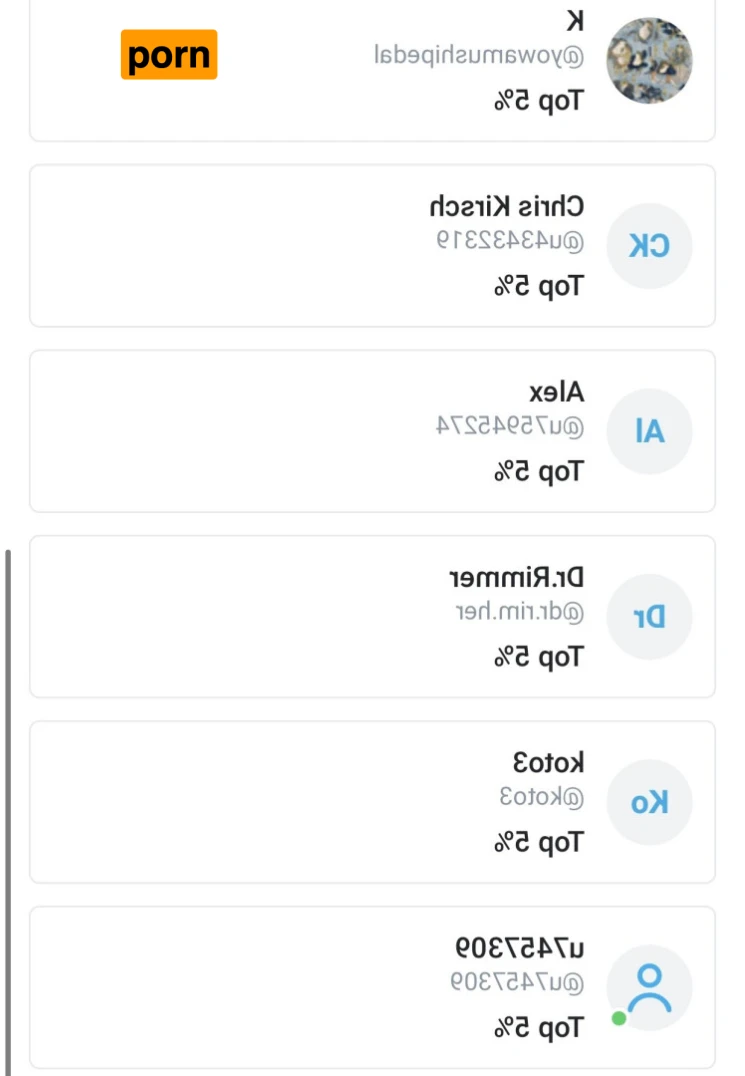
Task: Open the @u7594274 handle
Action: click(509, 426)
